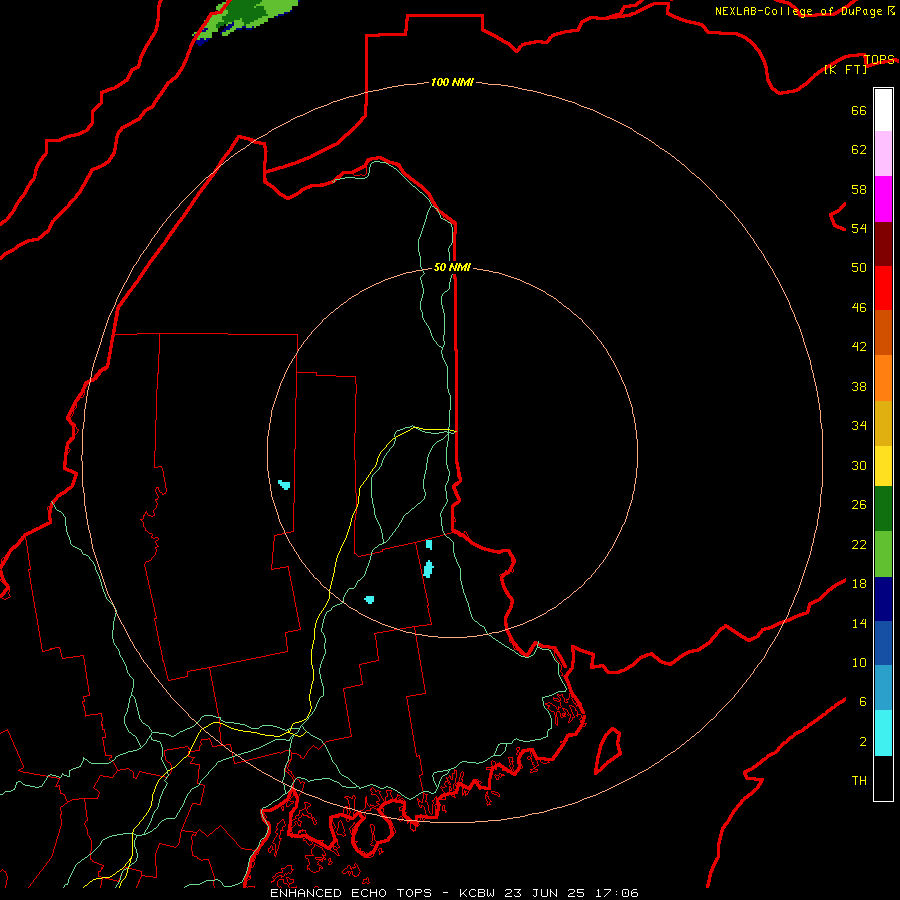Click the green echo cluster on the map
Viewport: 900px width, 900px height.
tap(247, 20)
